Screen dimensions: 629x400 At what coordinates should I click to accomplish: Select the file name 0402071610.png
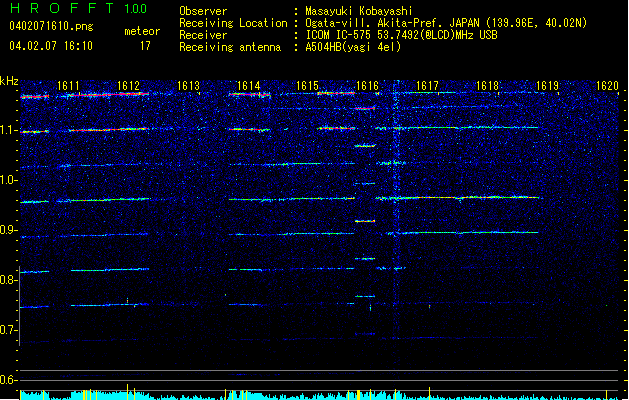[51, 27]
